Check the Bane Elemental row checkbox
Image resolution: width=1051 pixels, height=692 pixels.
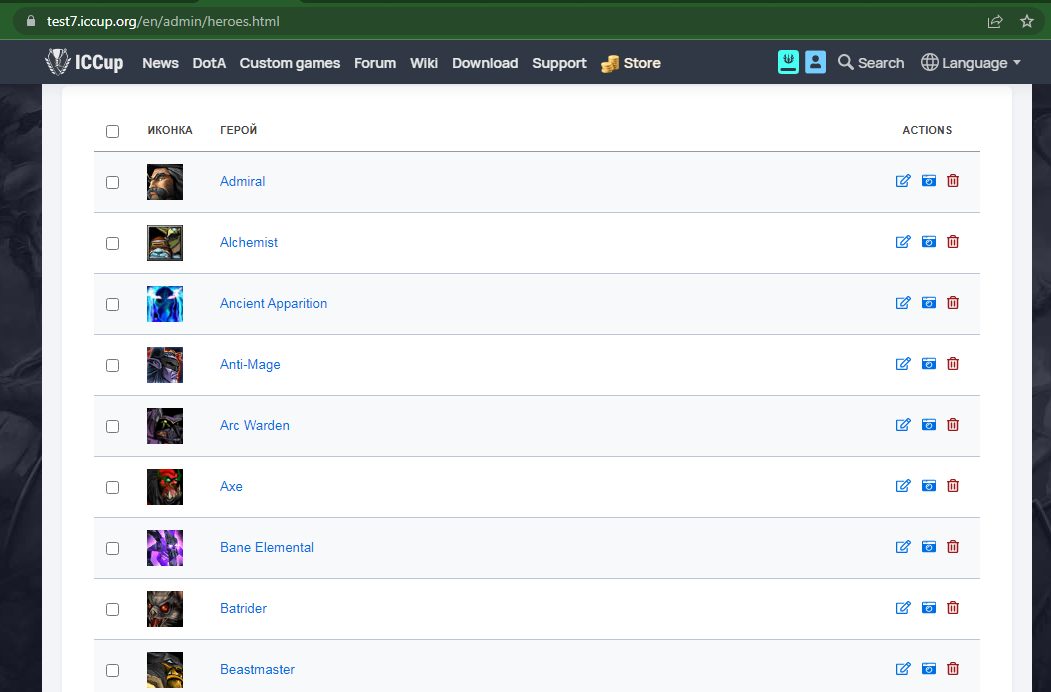113,549
